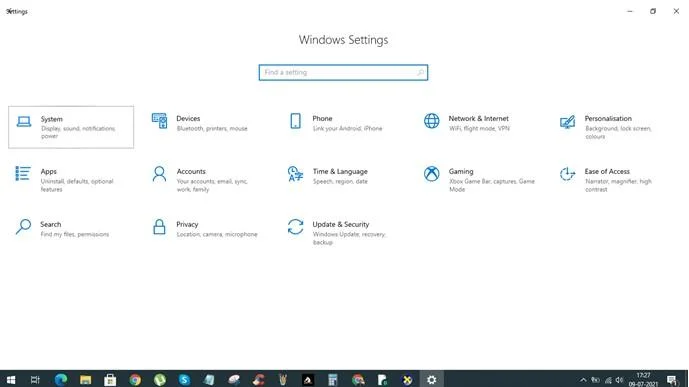
Task: Click 'Location, camera, microphone' description
Action: pos(217,235)
